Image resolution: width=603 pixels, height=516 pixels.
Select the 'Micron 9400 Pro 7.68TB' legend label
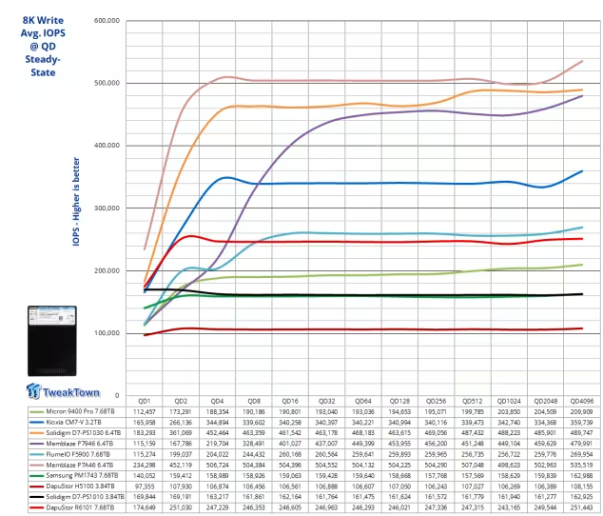tap(80, 411)
